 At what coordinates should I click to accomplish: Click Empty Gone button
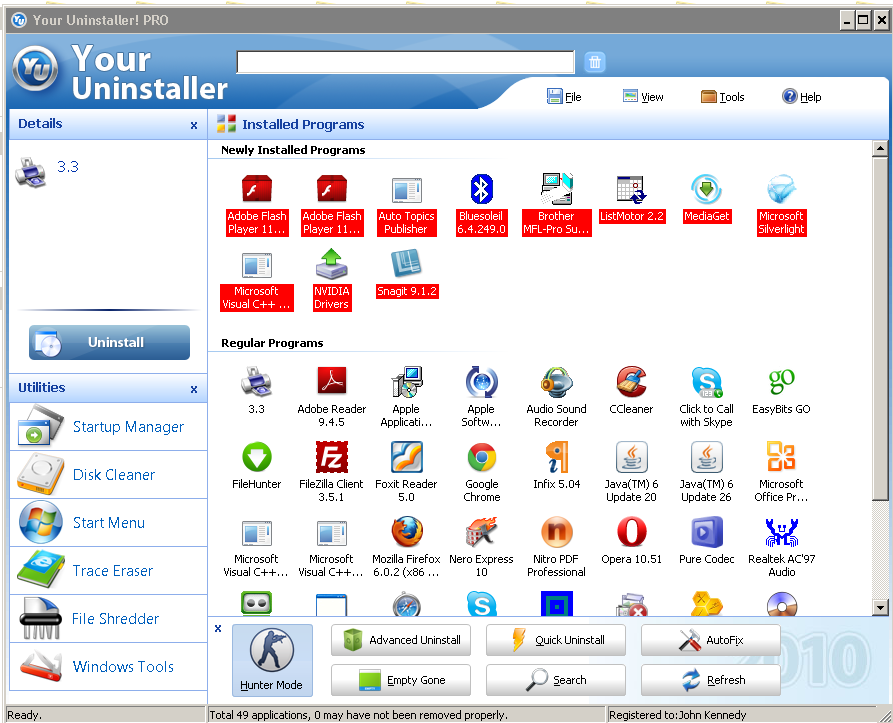(x=401, y=680)
